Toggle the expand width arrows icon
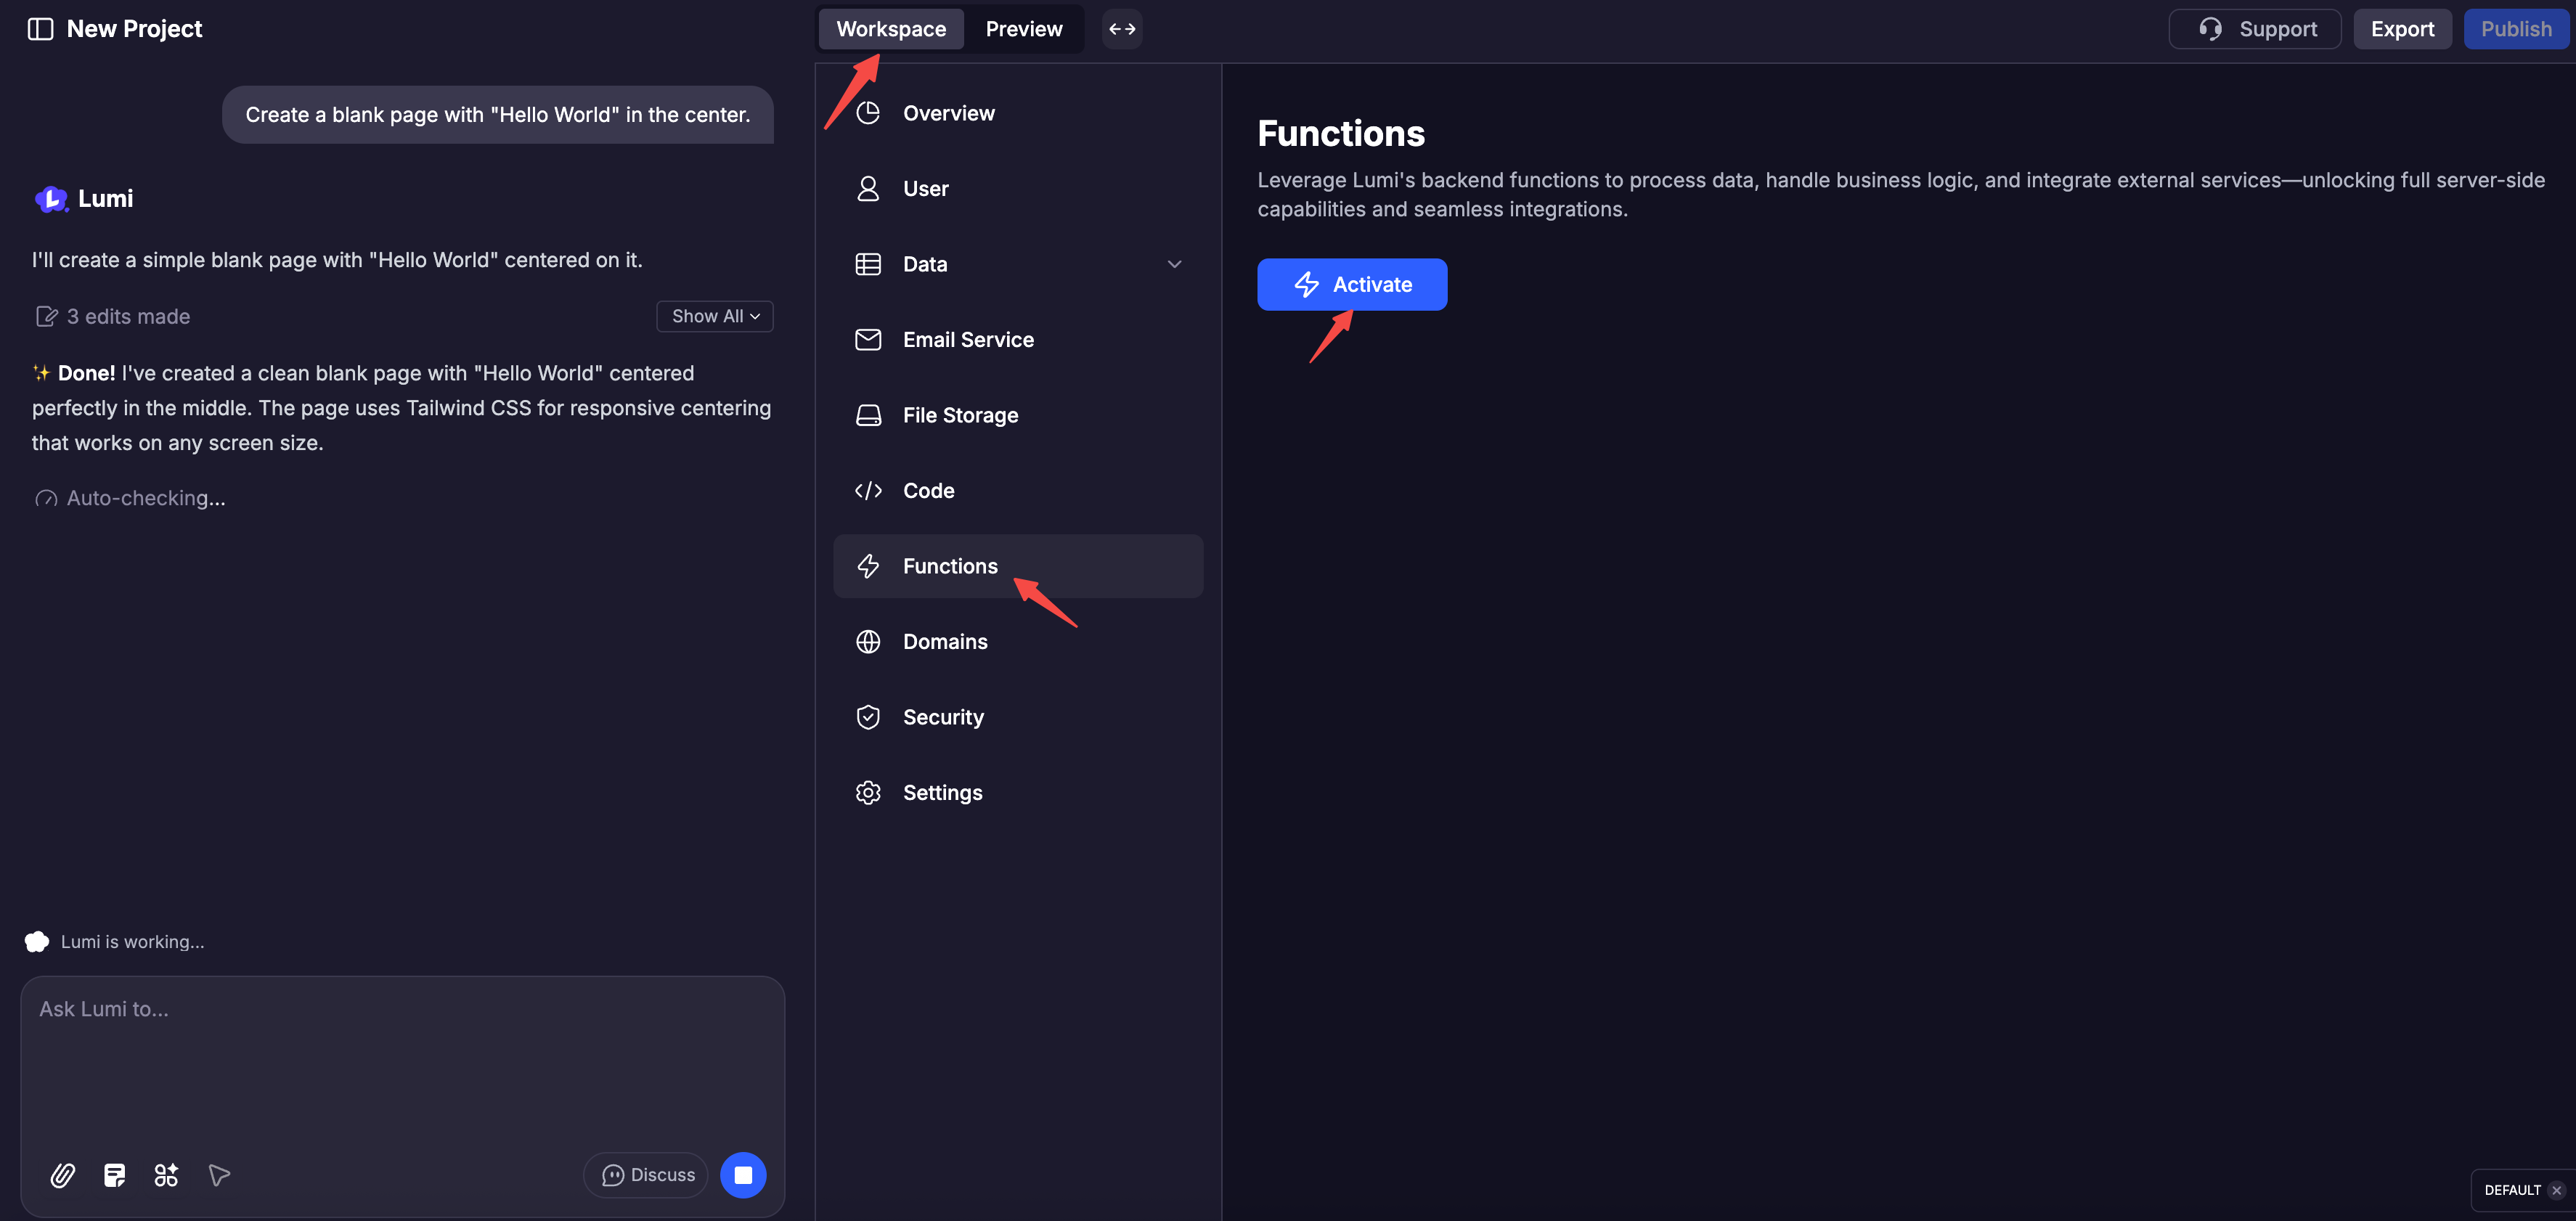The image size is (2576, 1221). pyautogui.click(x=1122, y=29)
